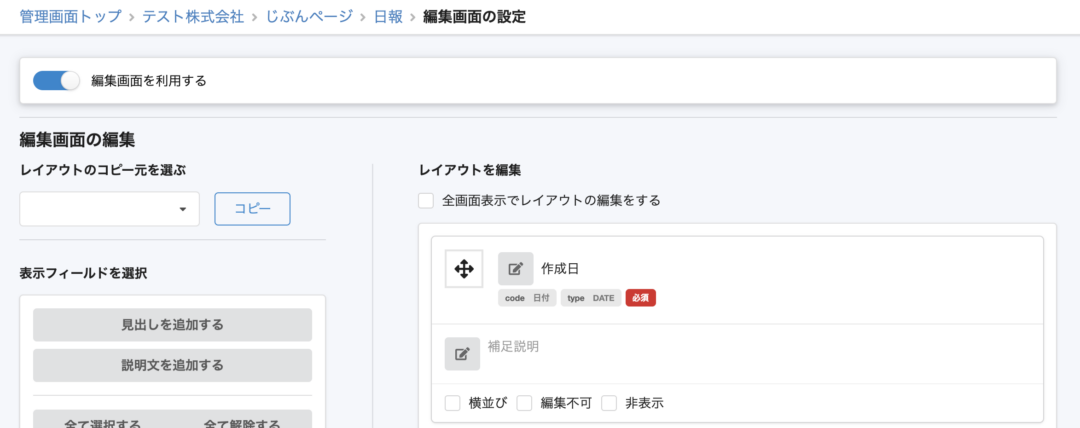Check the 全画面表示でレイアウトの編集をする checkbox

click(x=426, y=201)
